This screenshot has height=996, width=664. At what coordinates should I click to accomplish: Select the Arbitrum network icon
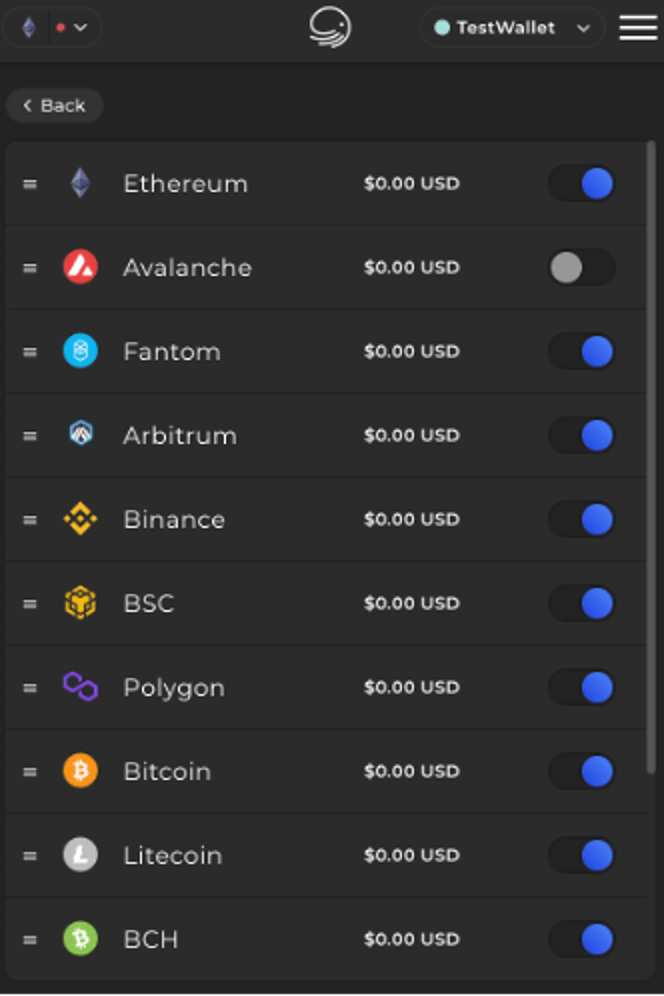click(80, 436)
